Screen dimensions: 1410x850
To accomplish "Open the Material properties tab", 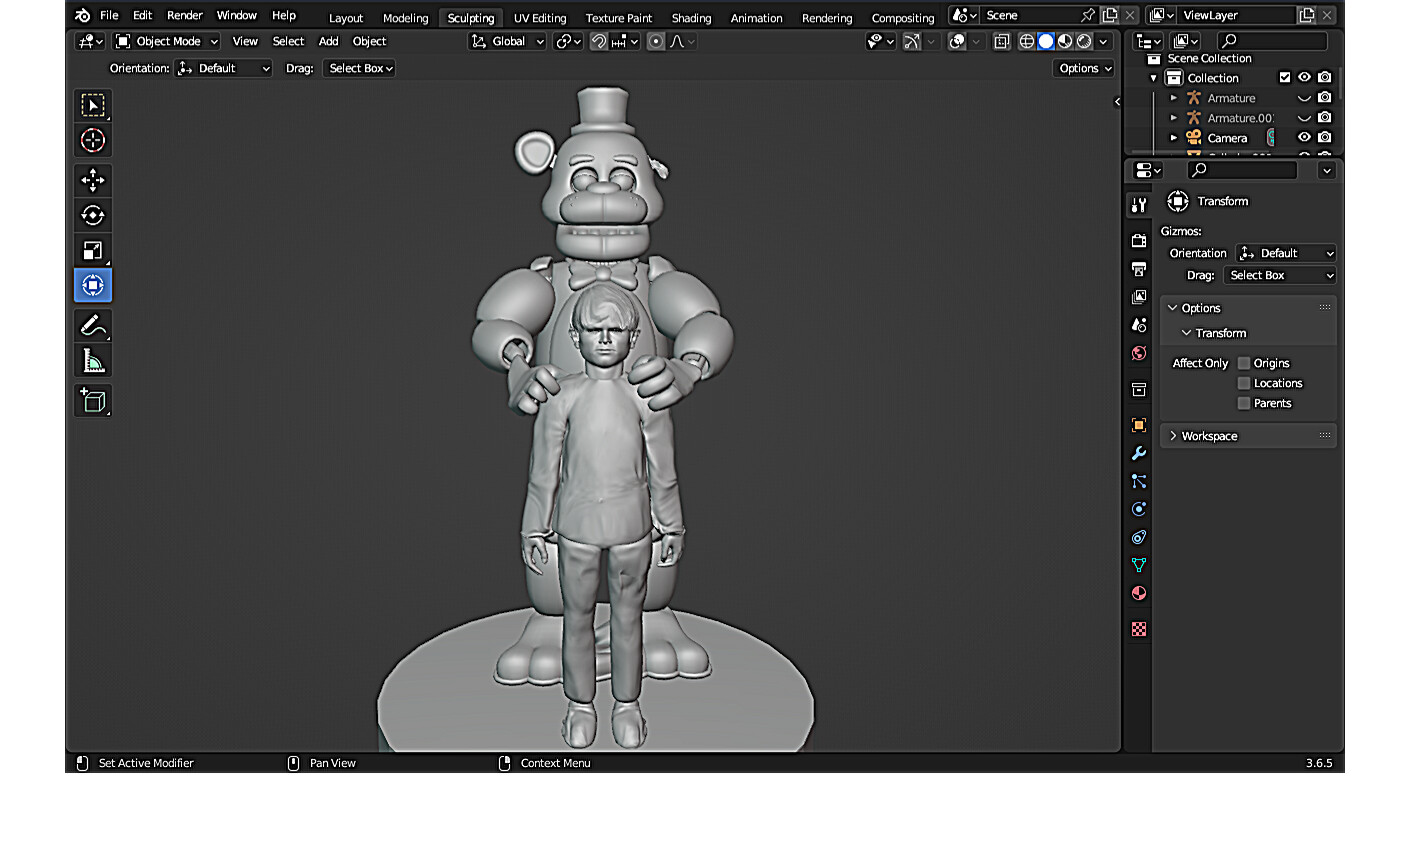I will click(1139, 593).
